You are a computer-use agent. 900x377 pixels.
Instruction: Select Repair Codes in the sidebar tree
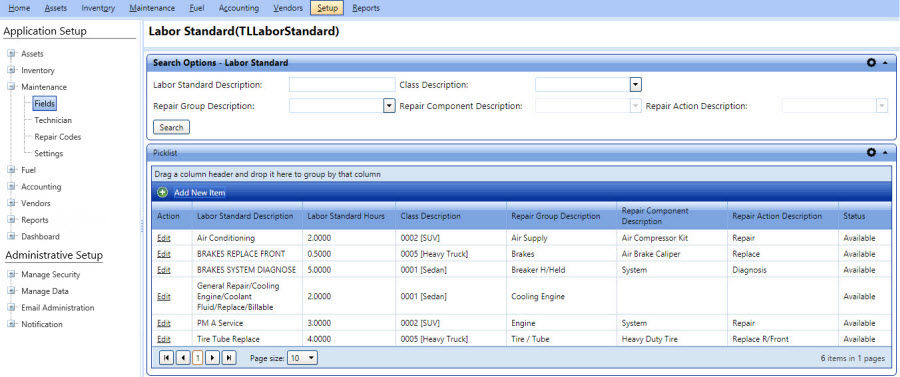pos(57,137)
